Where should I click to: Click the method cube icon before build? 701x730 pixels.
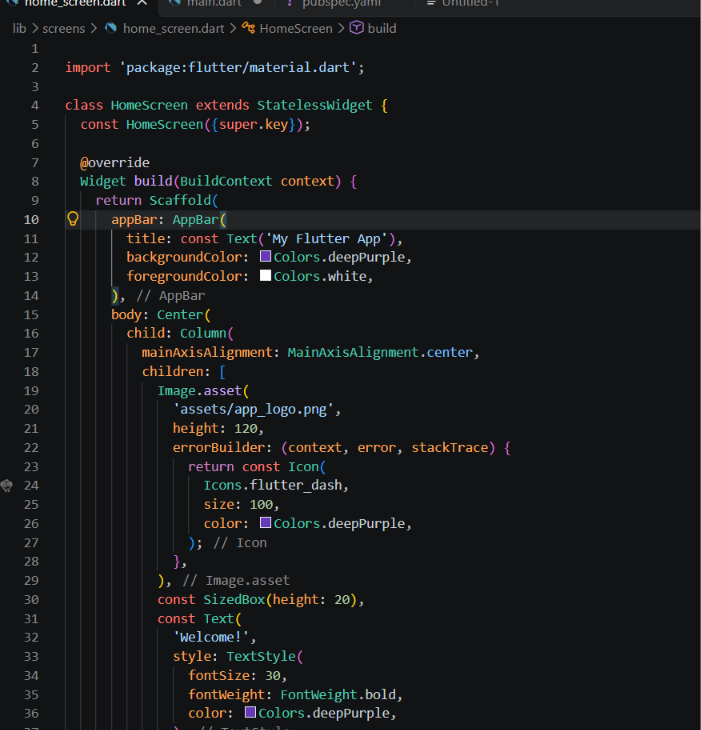(x=357, y=28)
